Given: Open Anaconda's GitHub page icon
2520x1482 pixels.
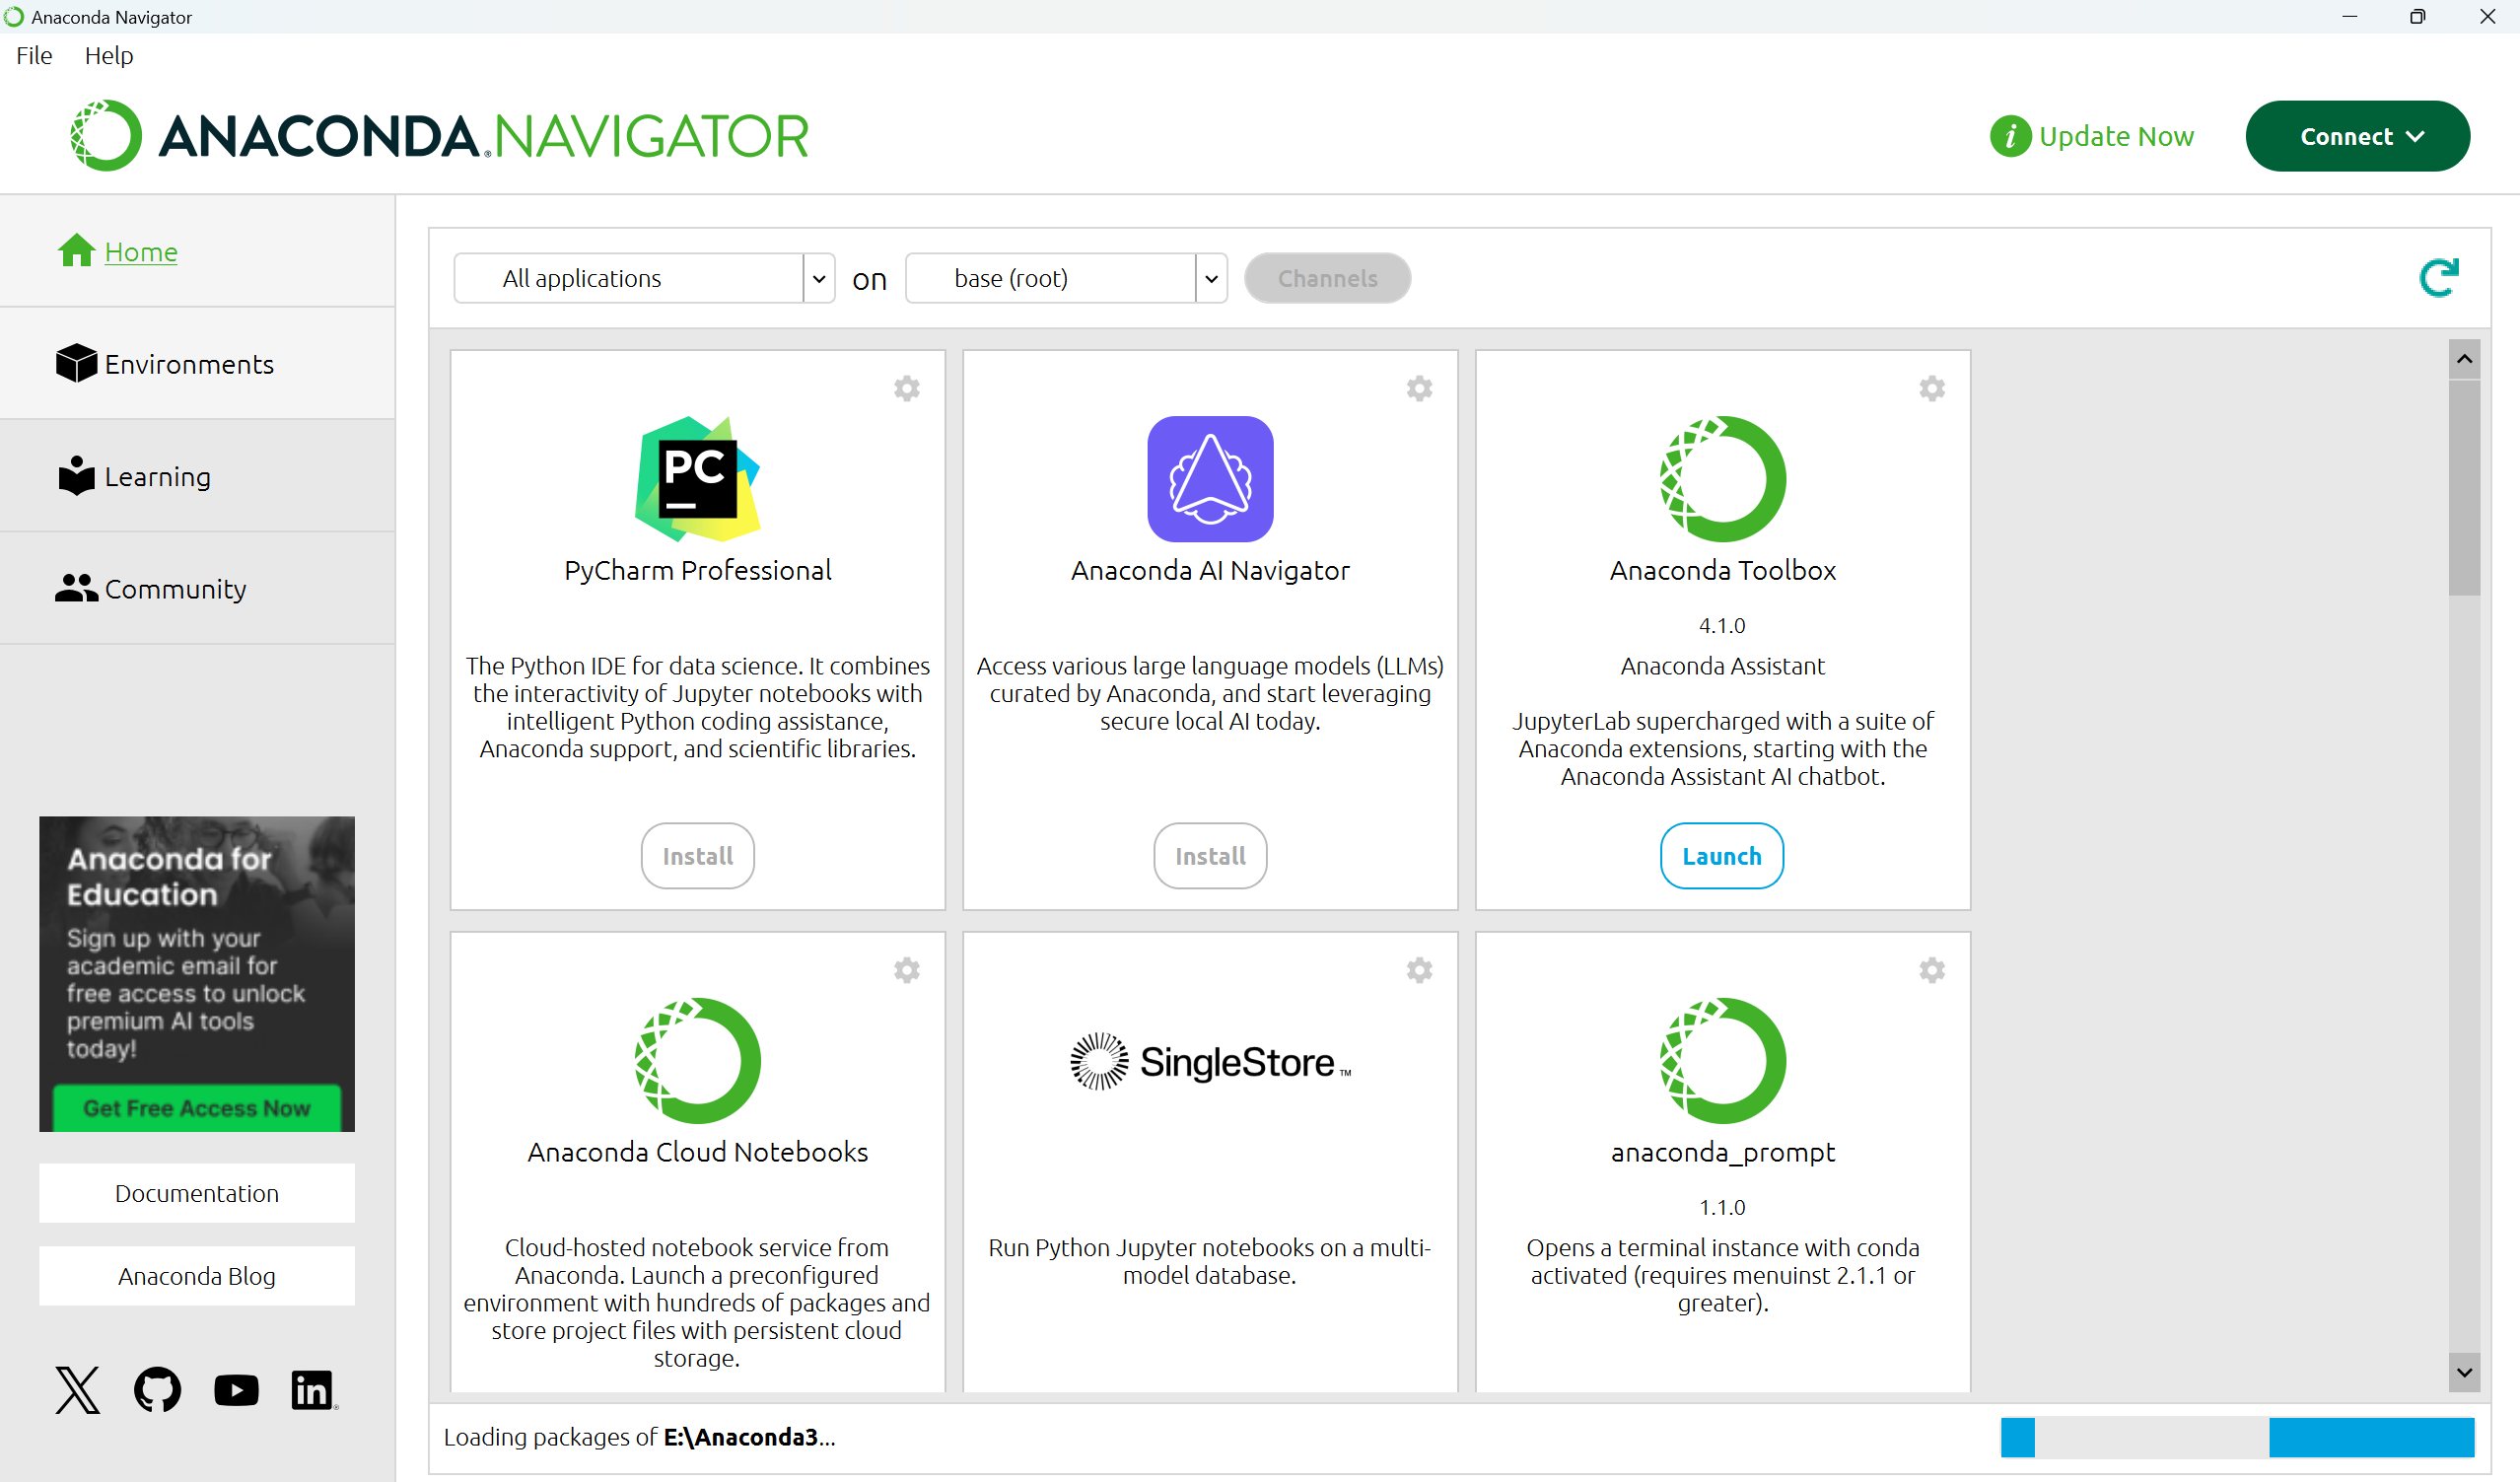Looking at the screenshot, I should click(157, 1389).
